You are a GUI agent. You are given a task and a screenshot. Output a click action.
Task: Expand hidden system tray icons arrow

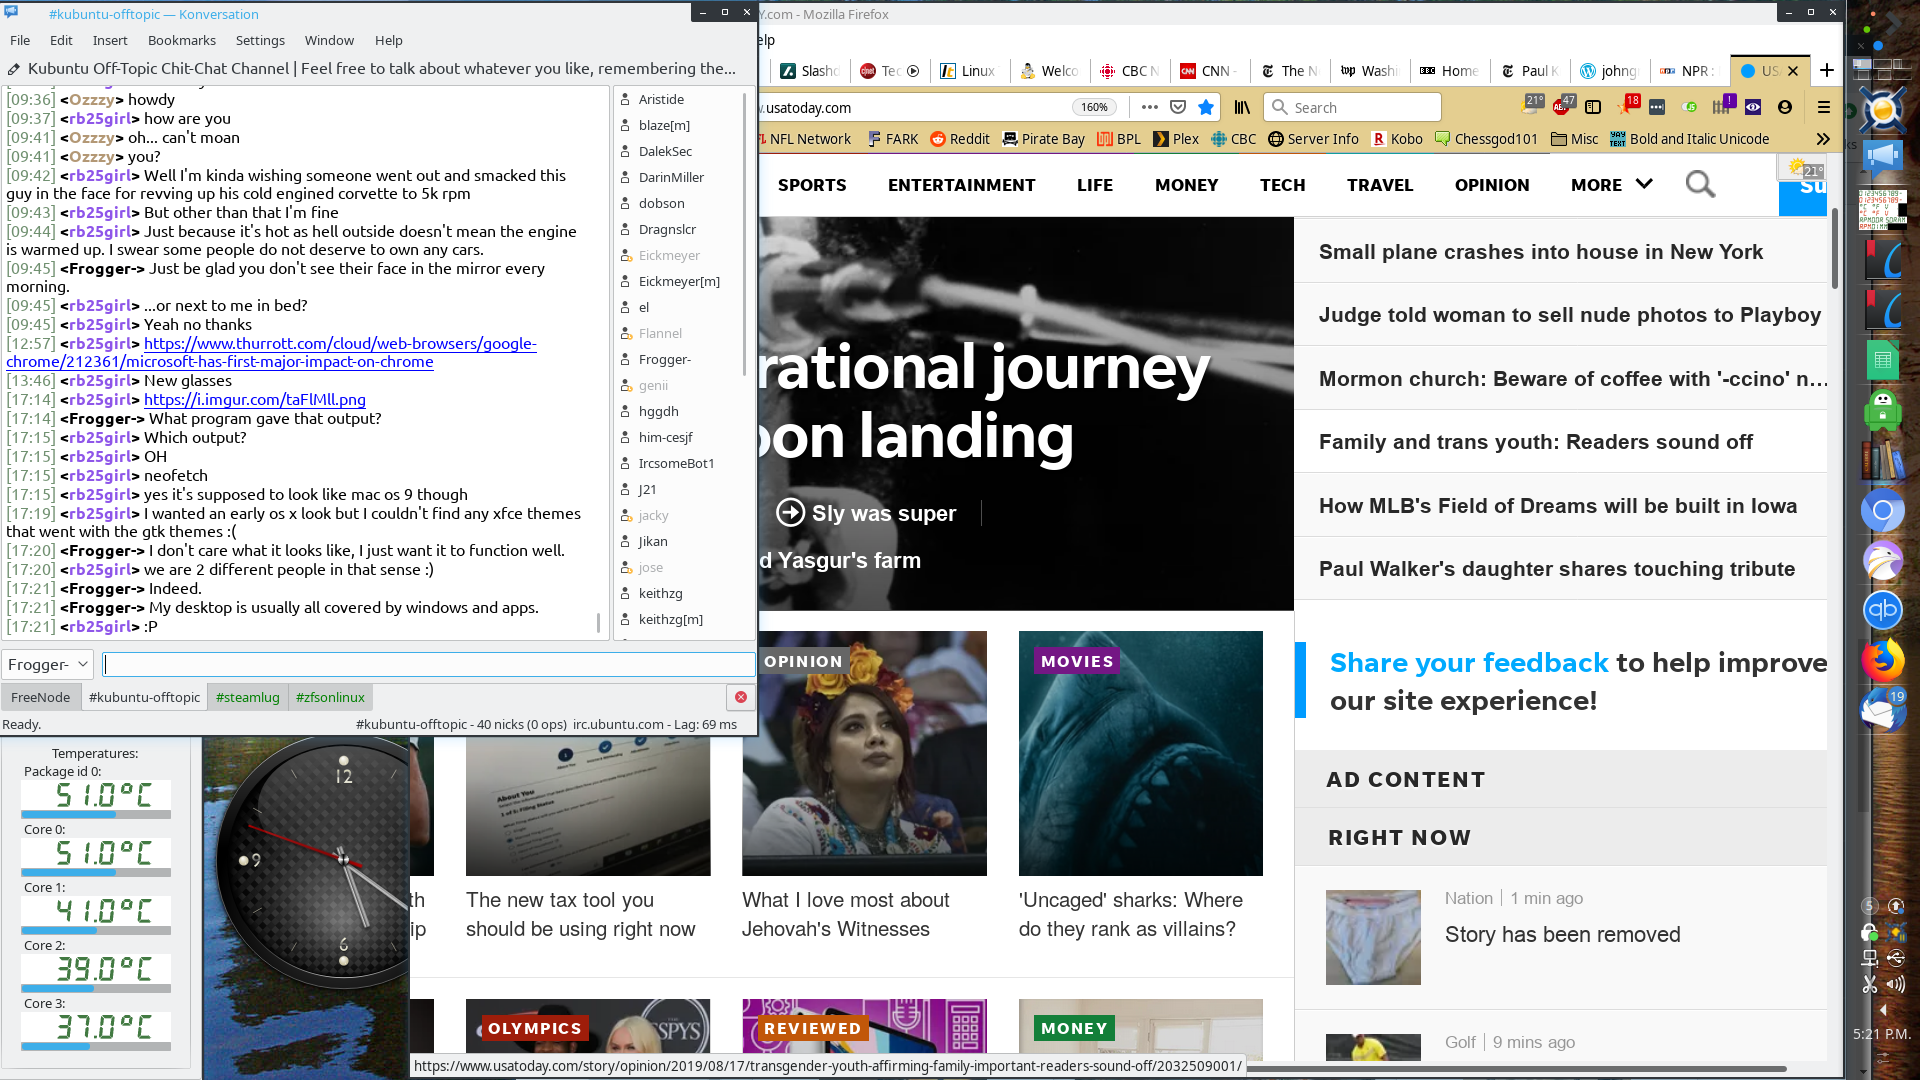1883,1010
